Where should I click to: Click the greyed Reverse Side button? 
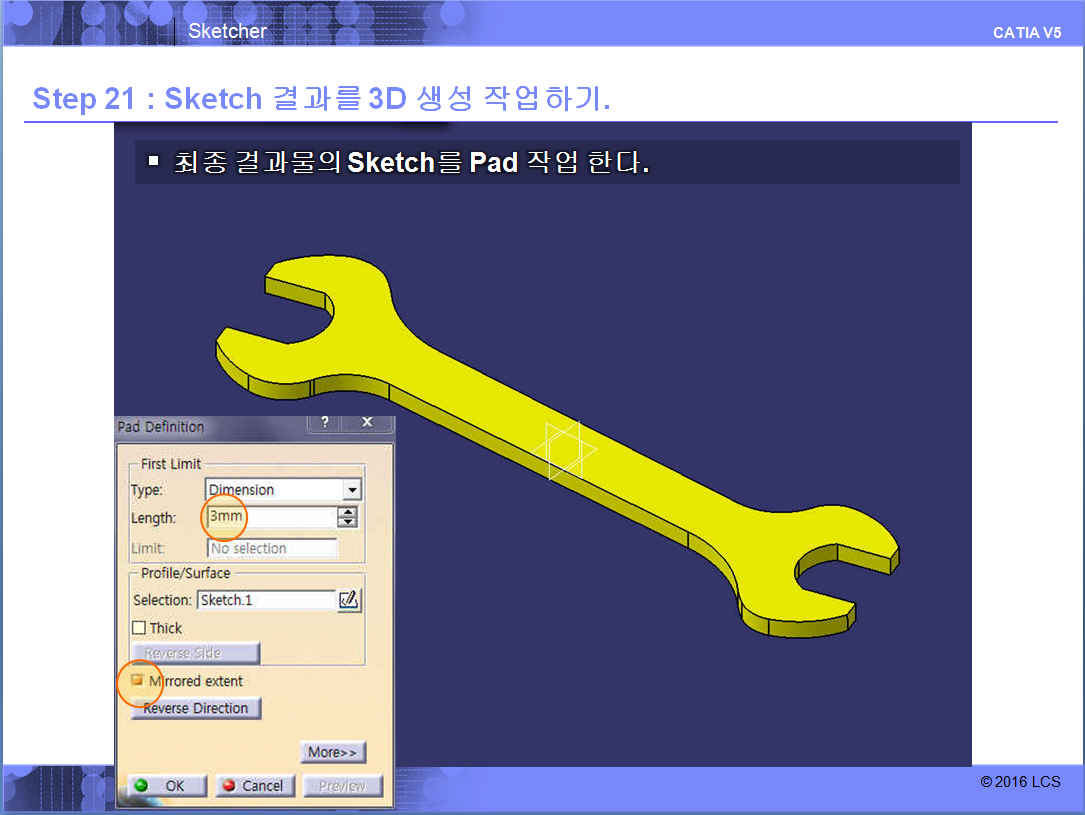[196, 653]
